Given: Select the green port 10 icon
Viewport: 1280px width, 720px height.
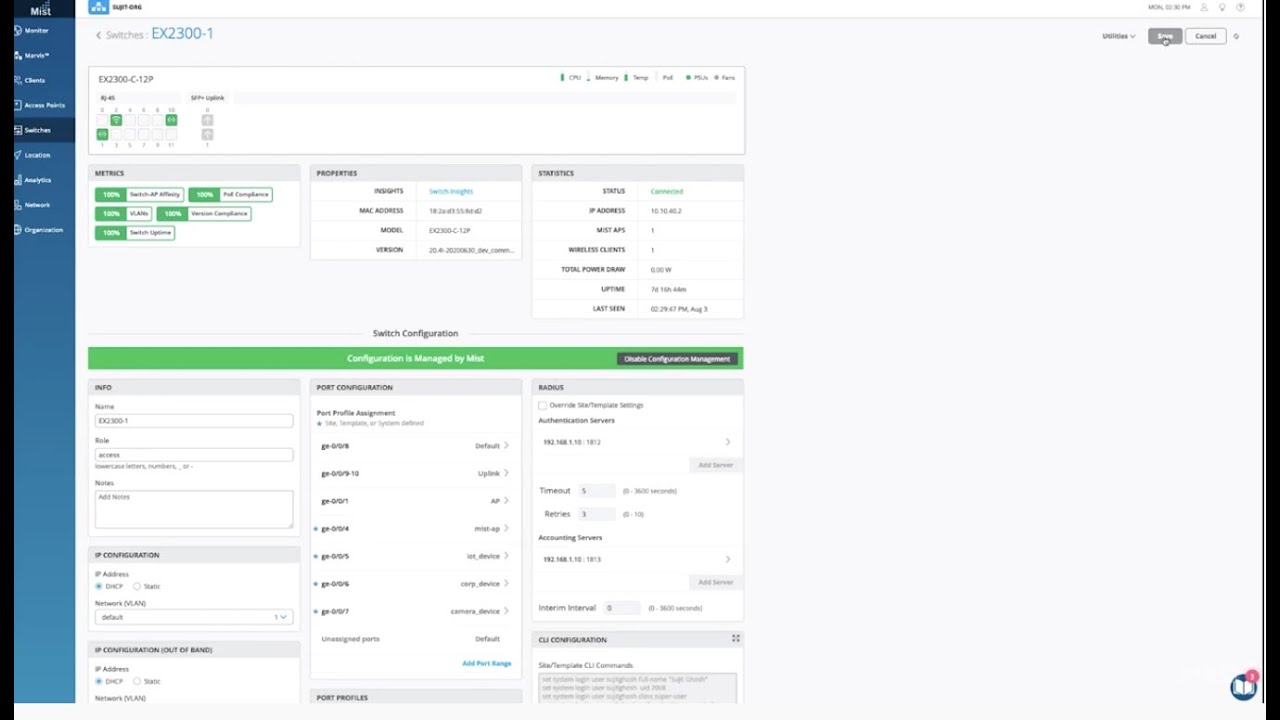Looking at the screenshot, I should (x=171, y=120).
